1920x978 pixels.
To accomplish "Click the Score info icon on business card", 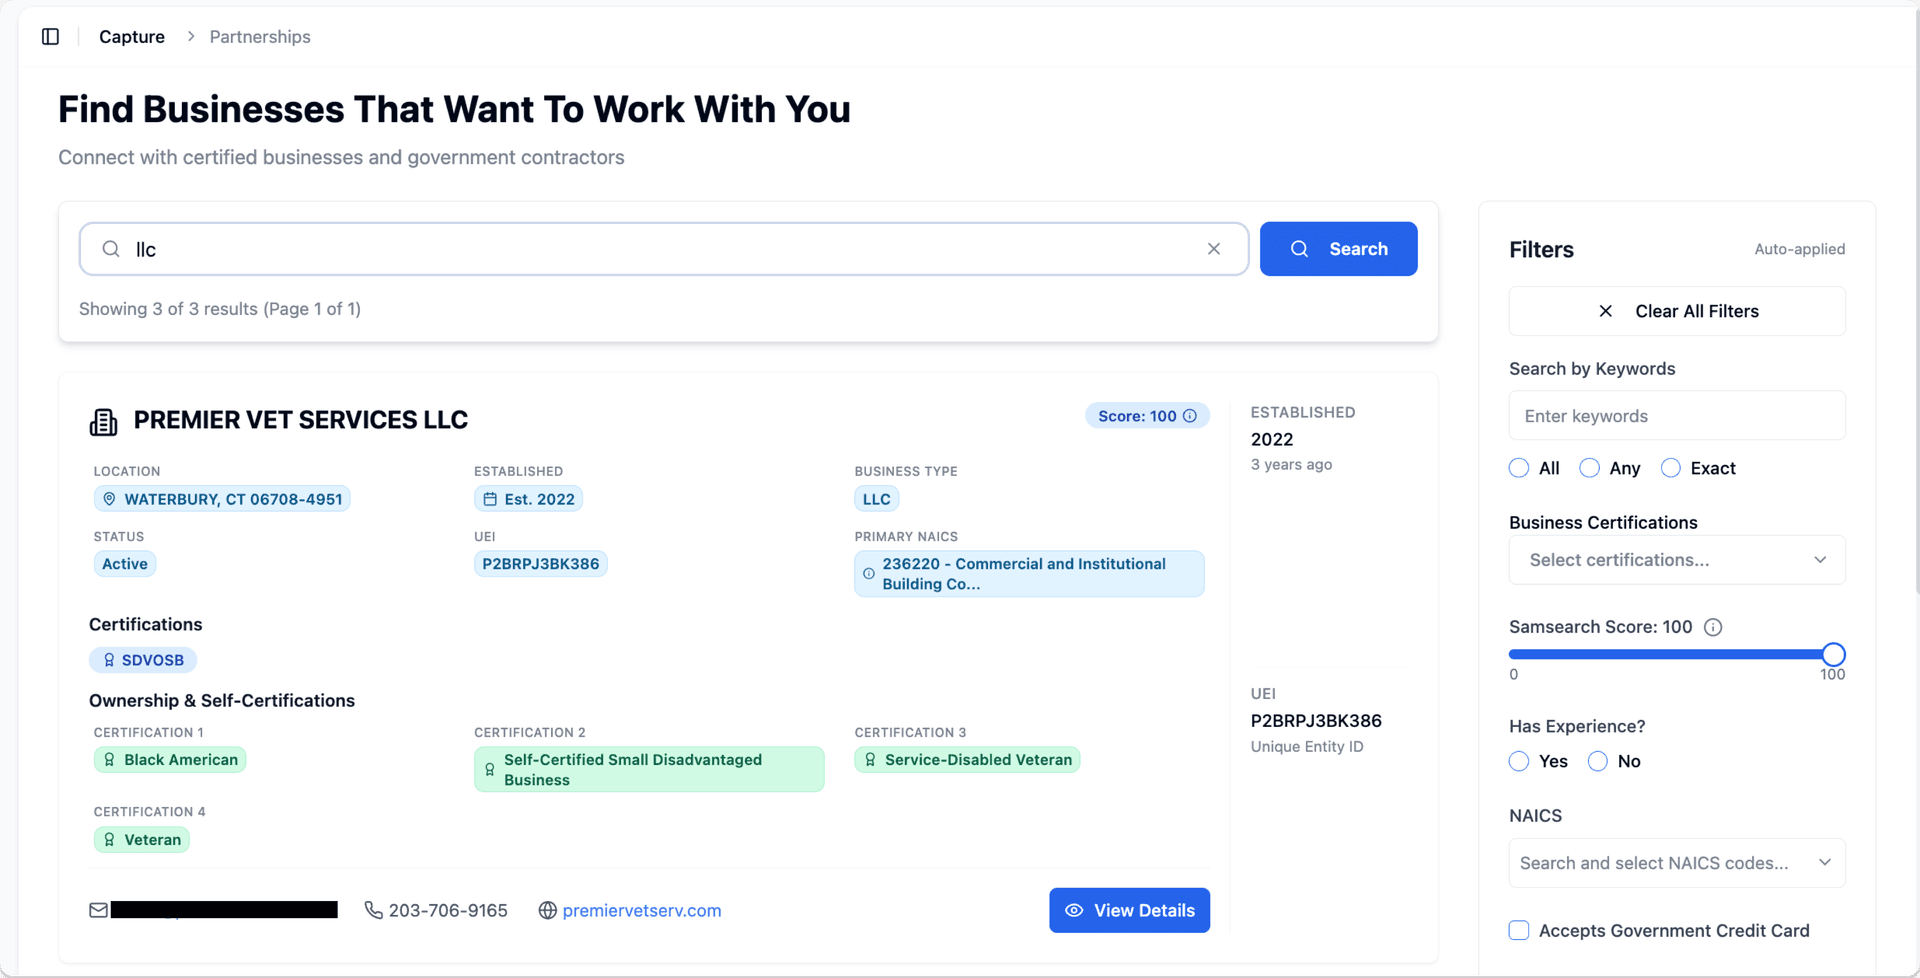I will pyautogui.click(x=1190, y=416).
